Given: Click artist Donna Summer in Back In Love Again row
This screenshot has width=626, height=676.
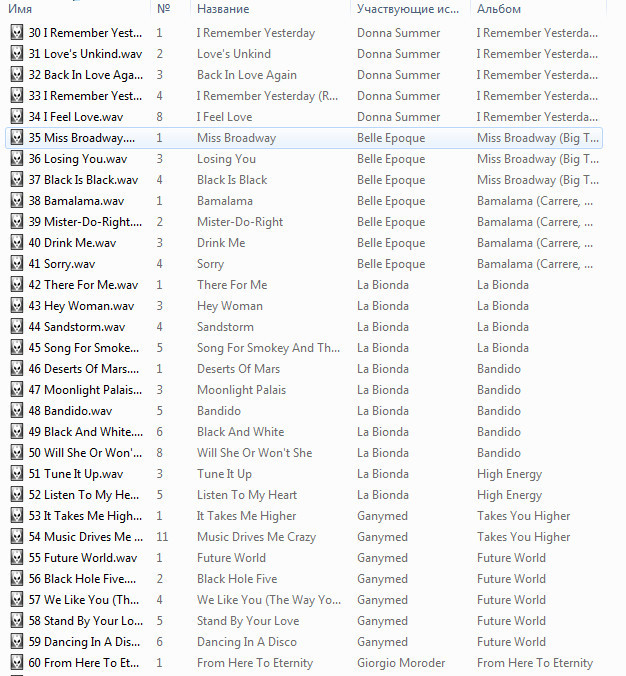Looking at the screenshot, I should coord(399,75).
